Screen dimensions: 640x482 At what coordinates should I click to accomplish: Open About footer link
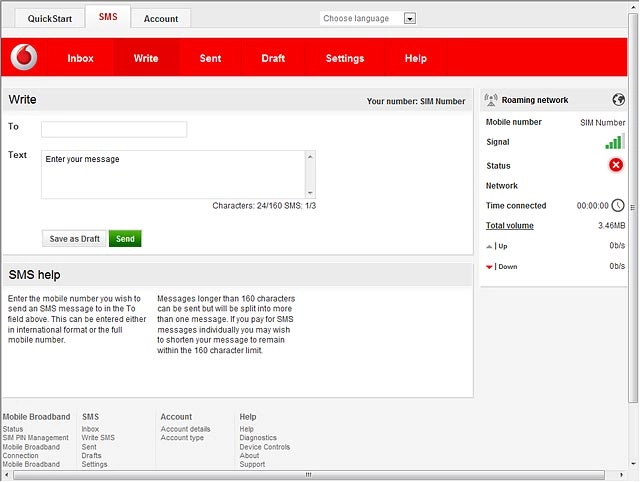249,455
